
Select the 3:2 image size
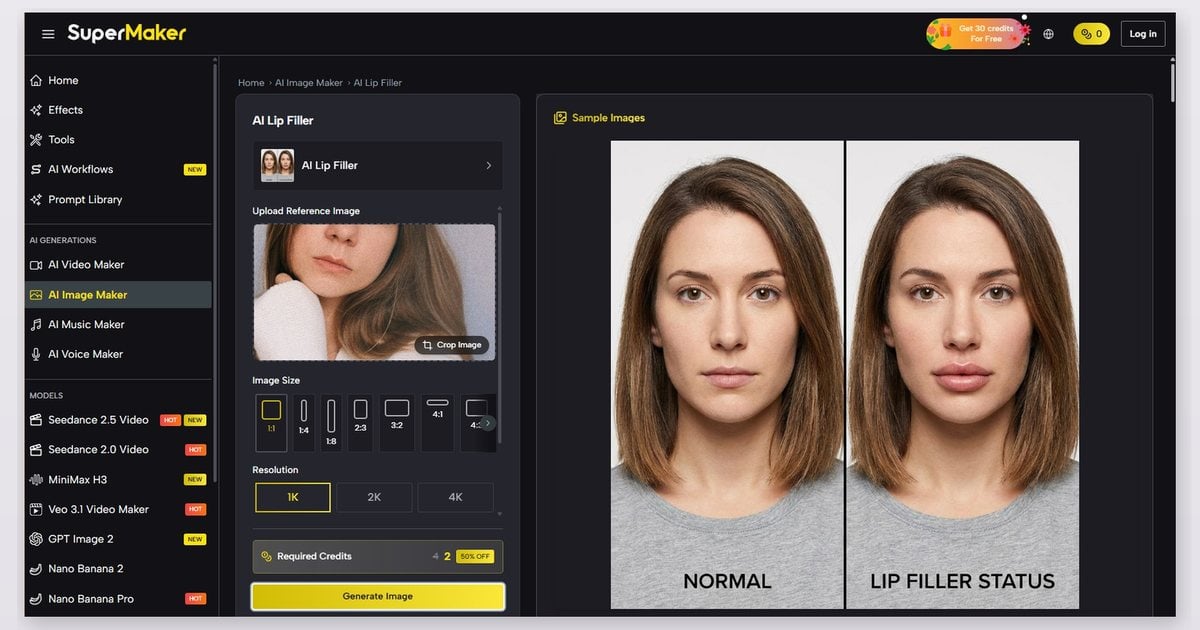(x=397, y=423)
